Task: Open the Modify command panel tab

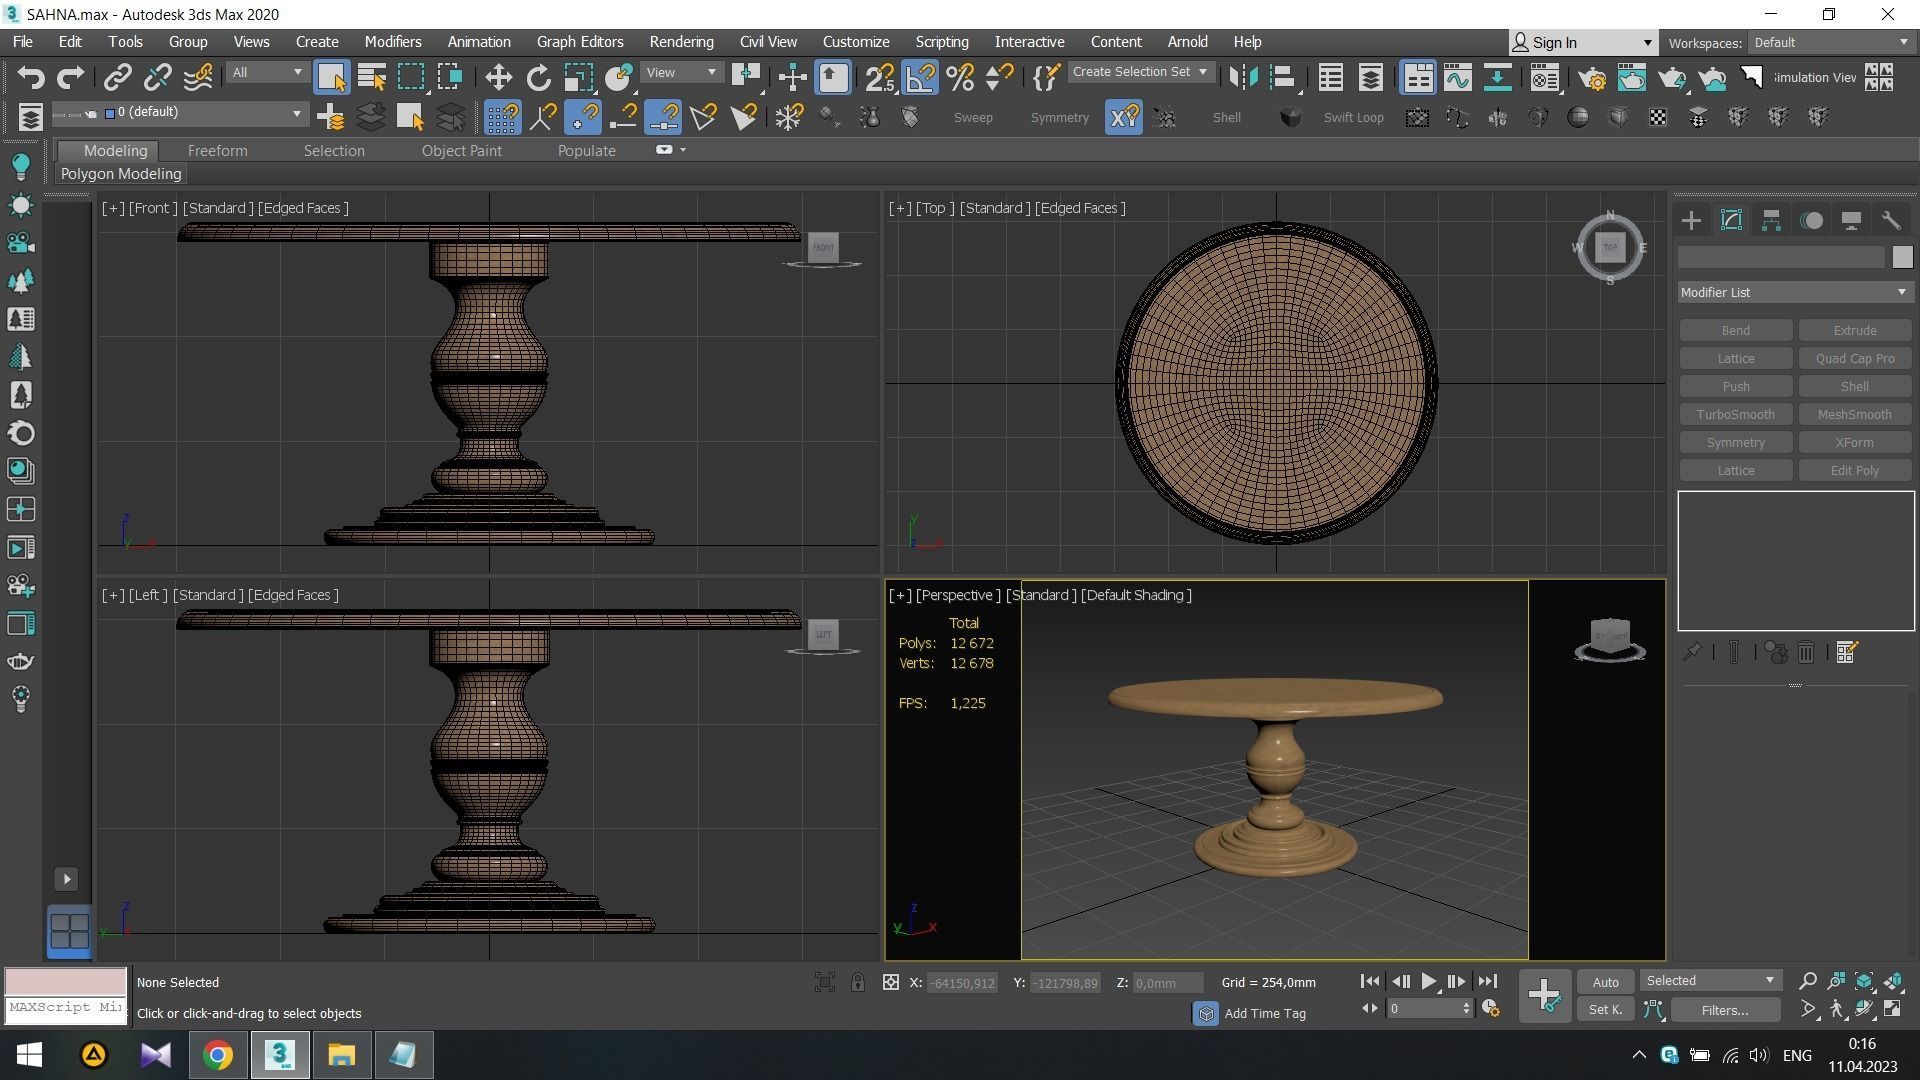Action: click(1731, 221)
